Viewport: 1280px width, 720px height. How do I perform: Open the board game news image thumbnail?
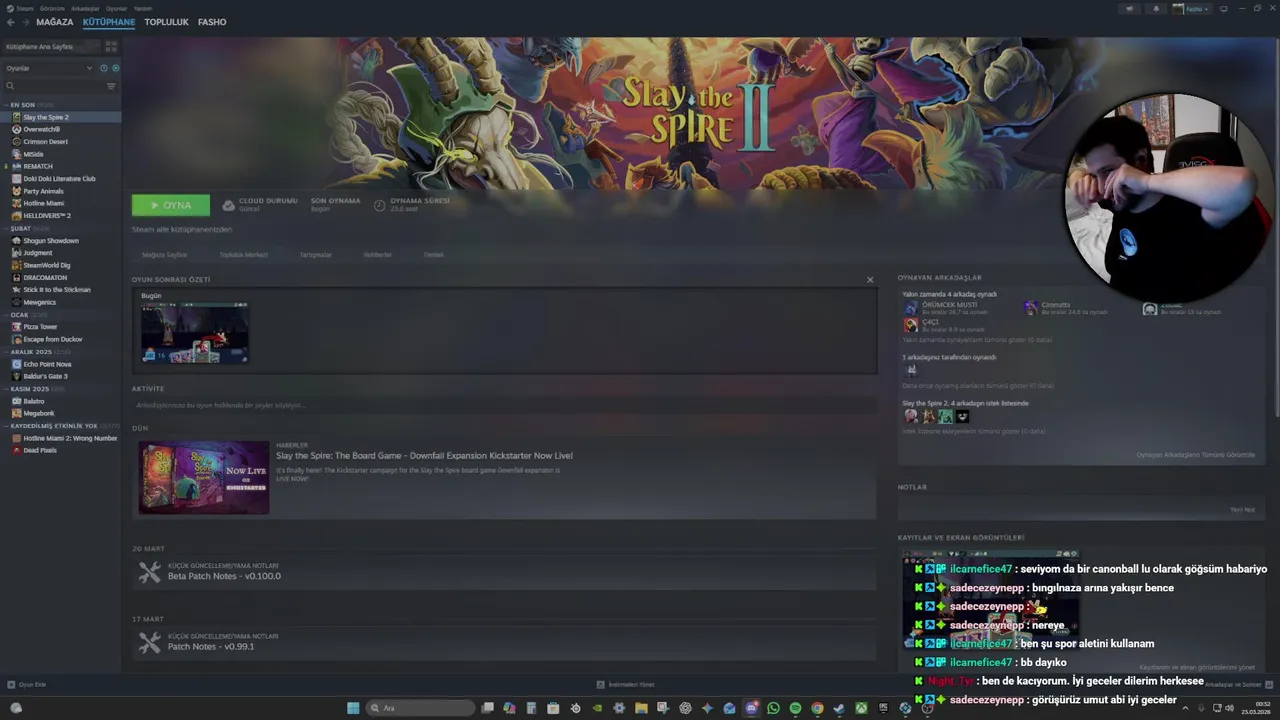204,478
